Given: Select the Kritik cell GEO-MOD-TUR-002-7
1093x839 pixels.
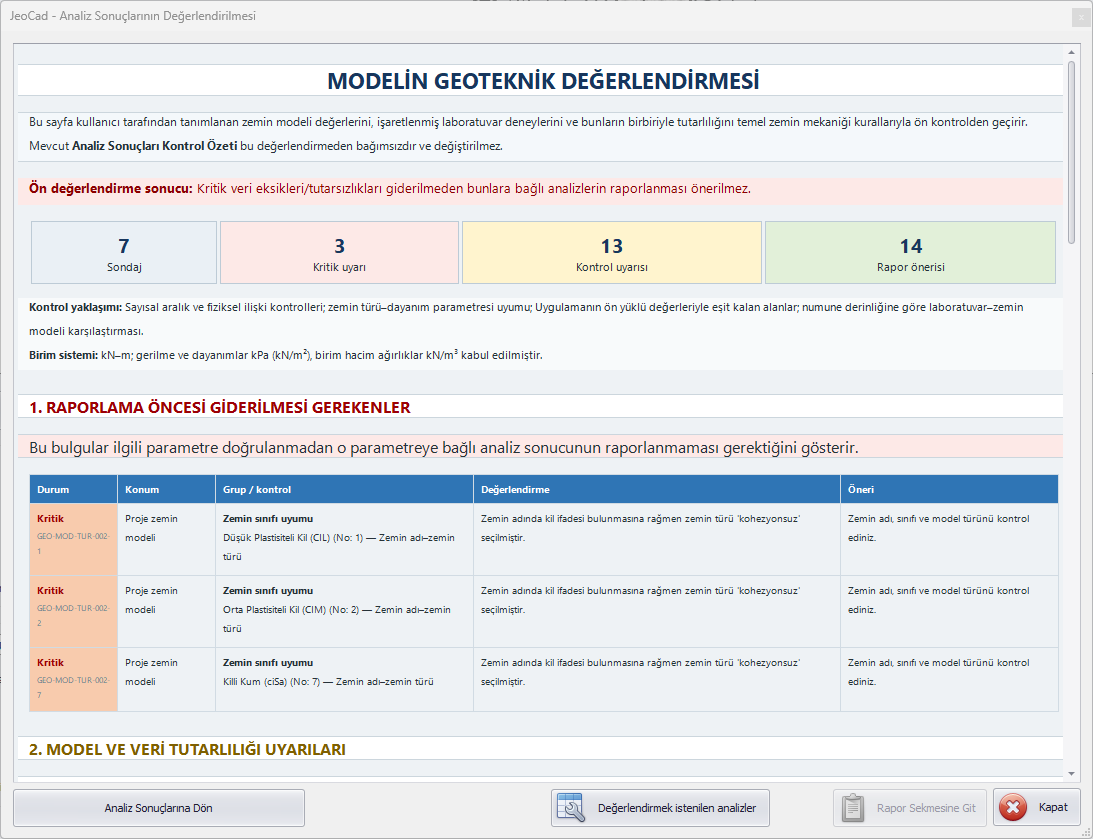Looking at the screenshot, I should (73, 679).
